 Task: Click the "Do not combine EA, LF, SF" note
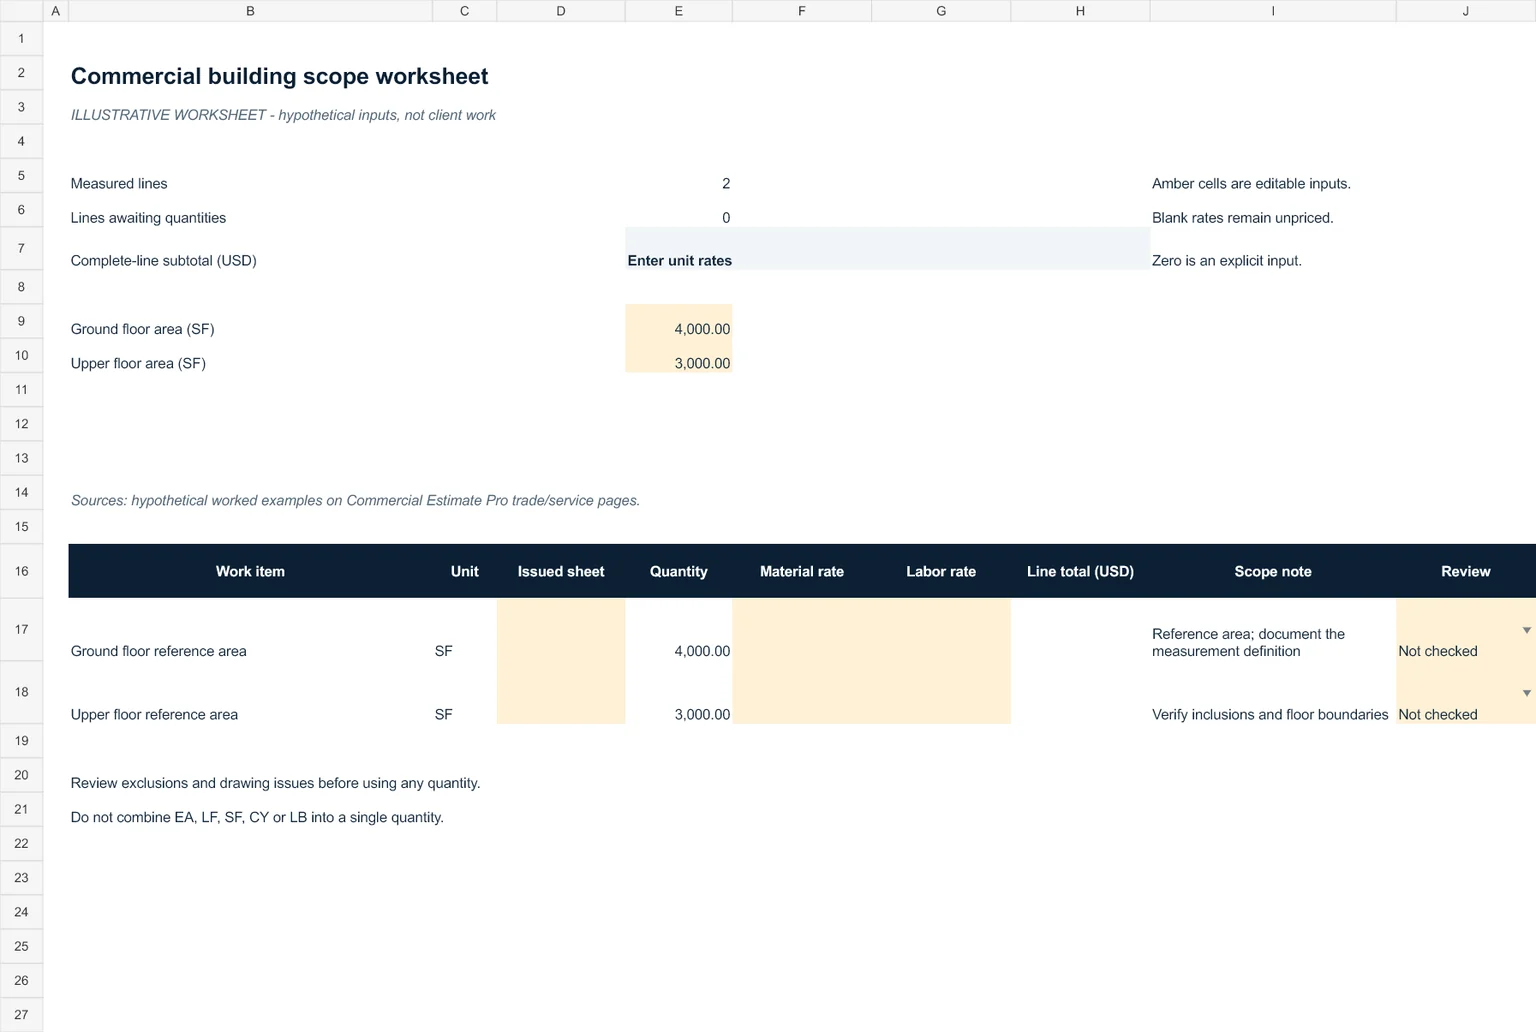(257, 817)
